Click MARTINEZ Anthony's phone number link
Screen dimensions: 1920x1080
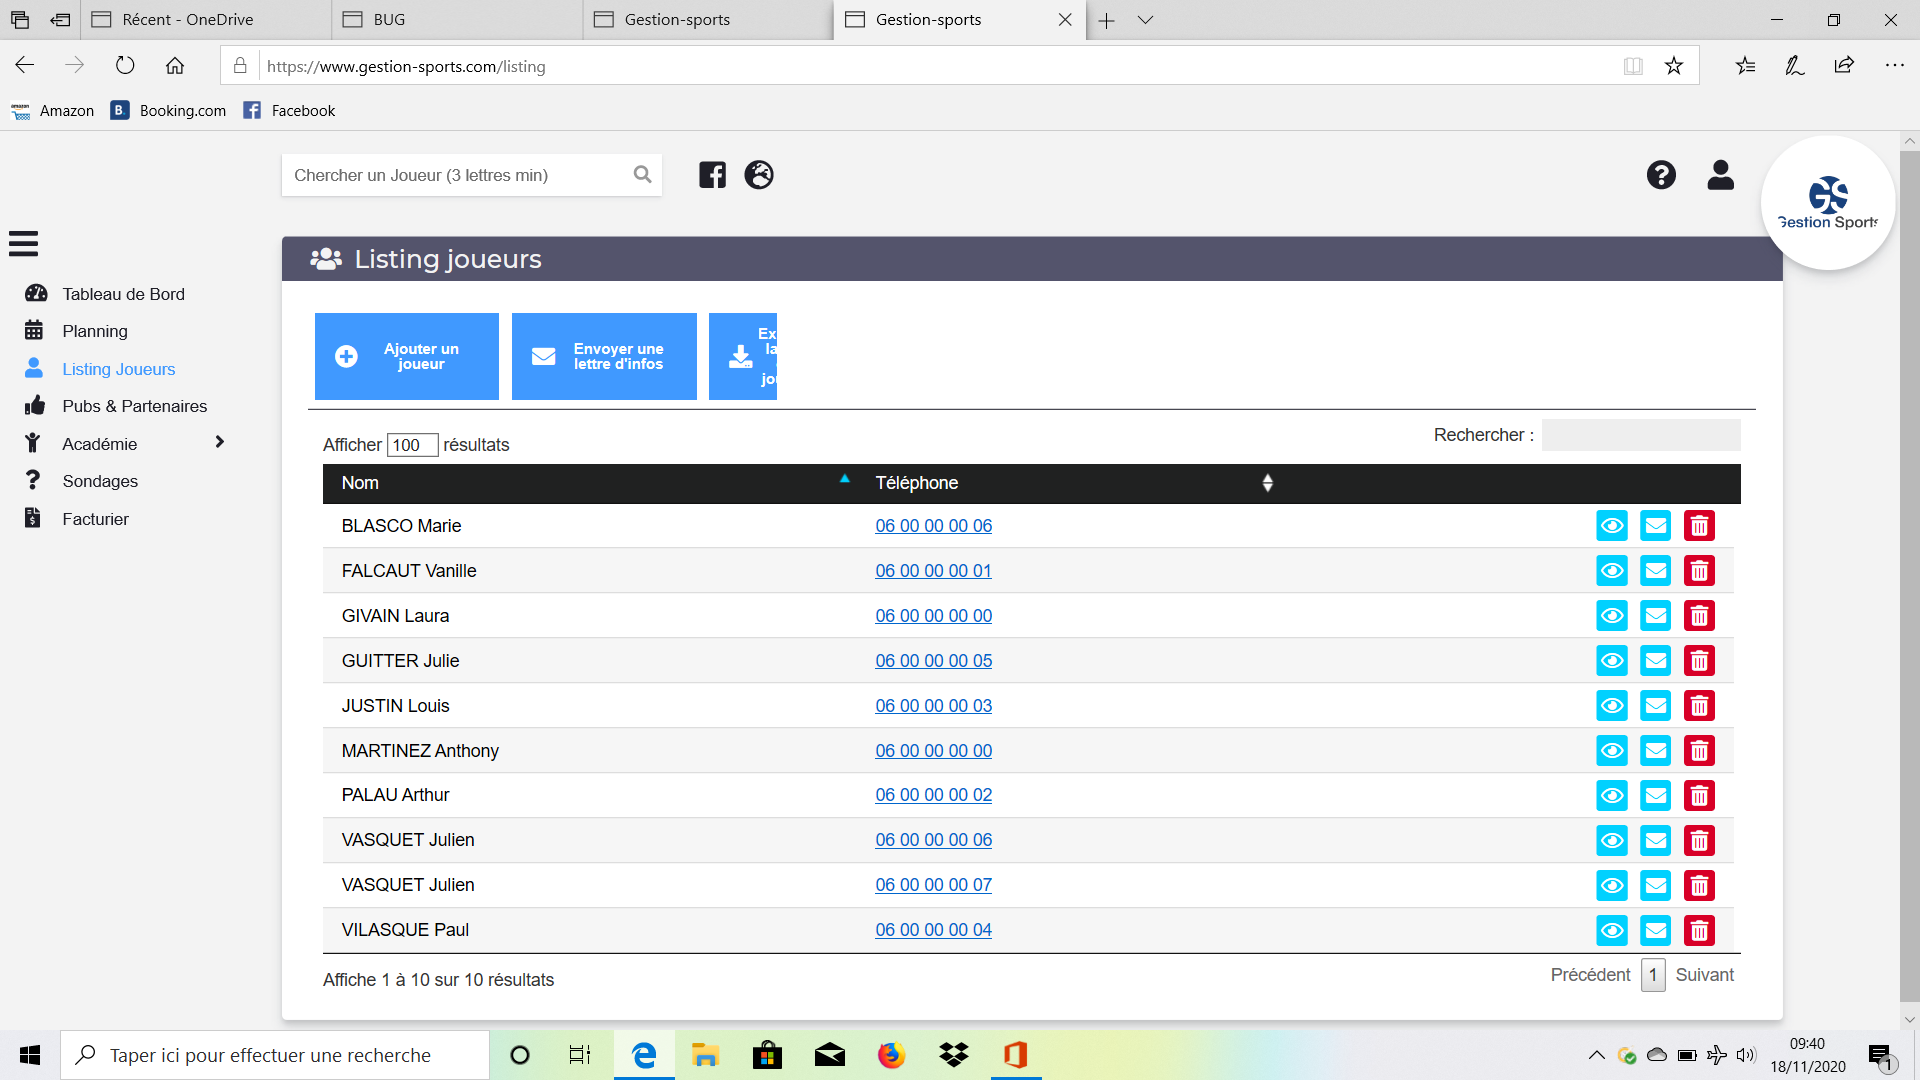[x=933, y=751]
